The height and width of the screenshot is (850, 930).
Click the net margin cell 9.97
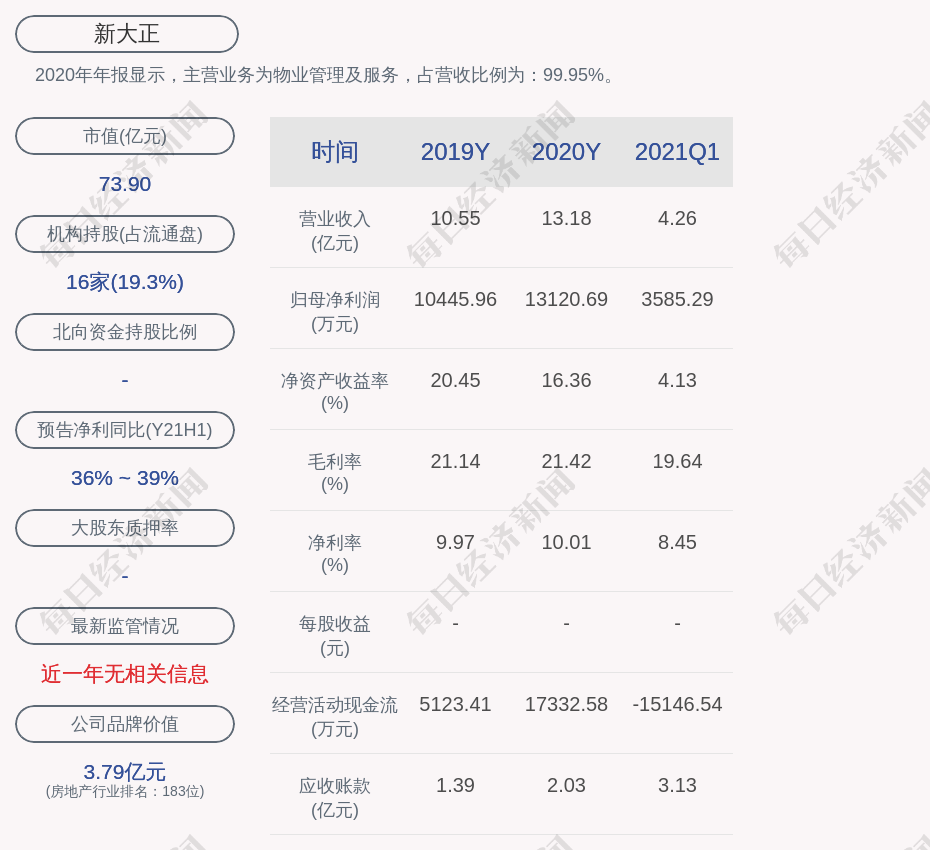click(455, 542)
